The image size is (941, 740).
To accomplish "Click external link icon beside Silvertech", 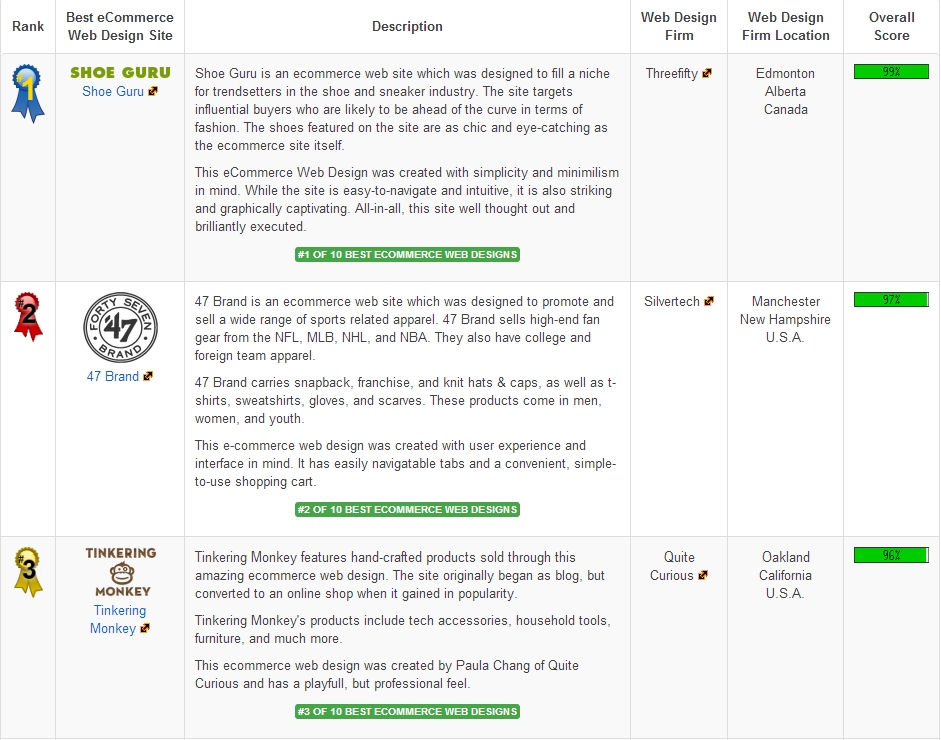I will (x=709, y=302).
